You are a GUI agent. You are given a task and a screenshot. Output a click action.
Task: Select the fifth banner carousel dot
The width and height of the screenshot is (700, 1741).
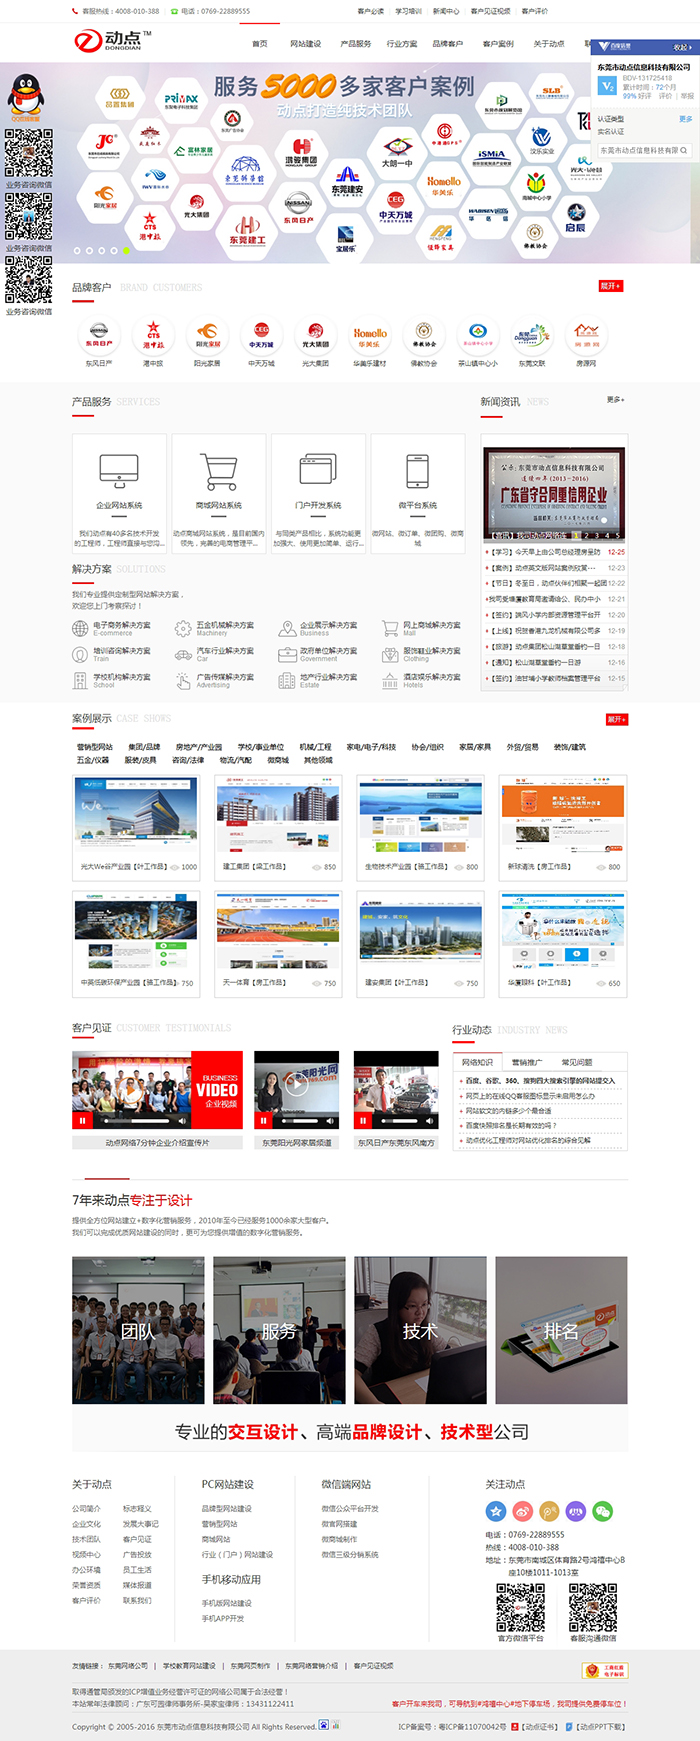(125, 251)
